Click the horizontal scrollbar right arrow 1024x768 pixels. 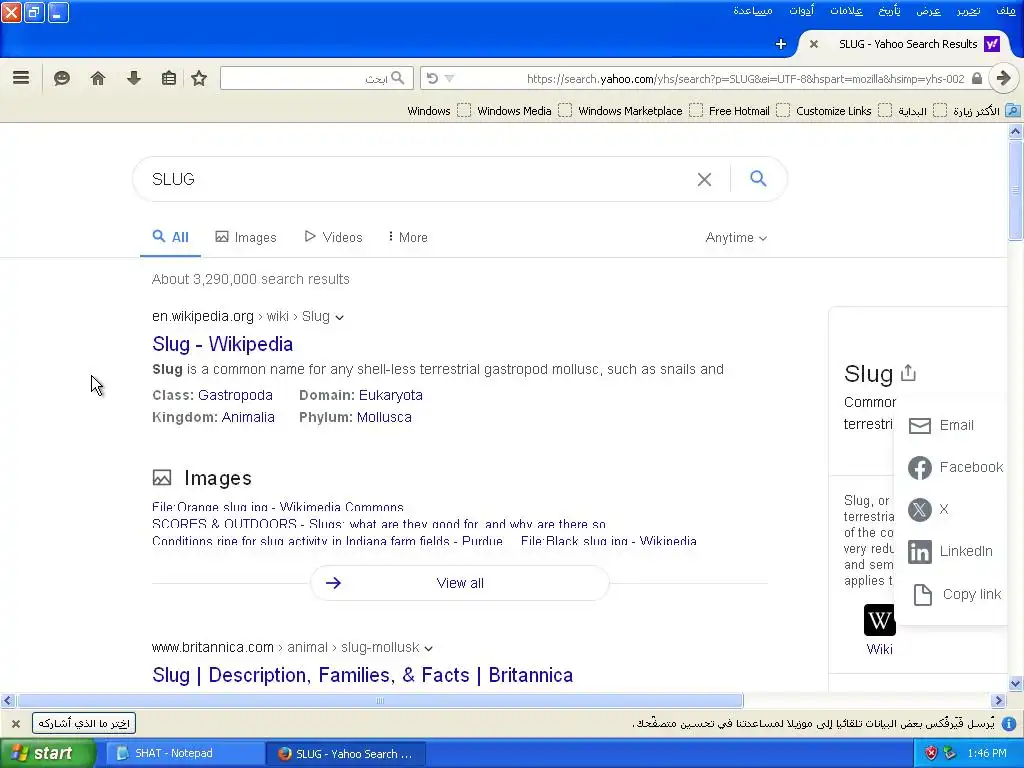click(998, 701)
